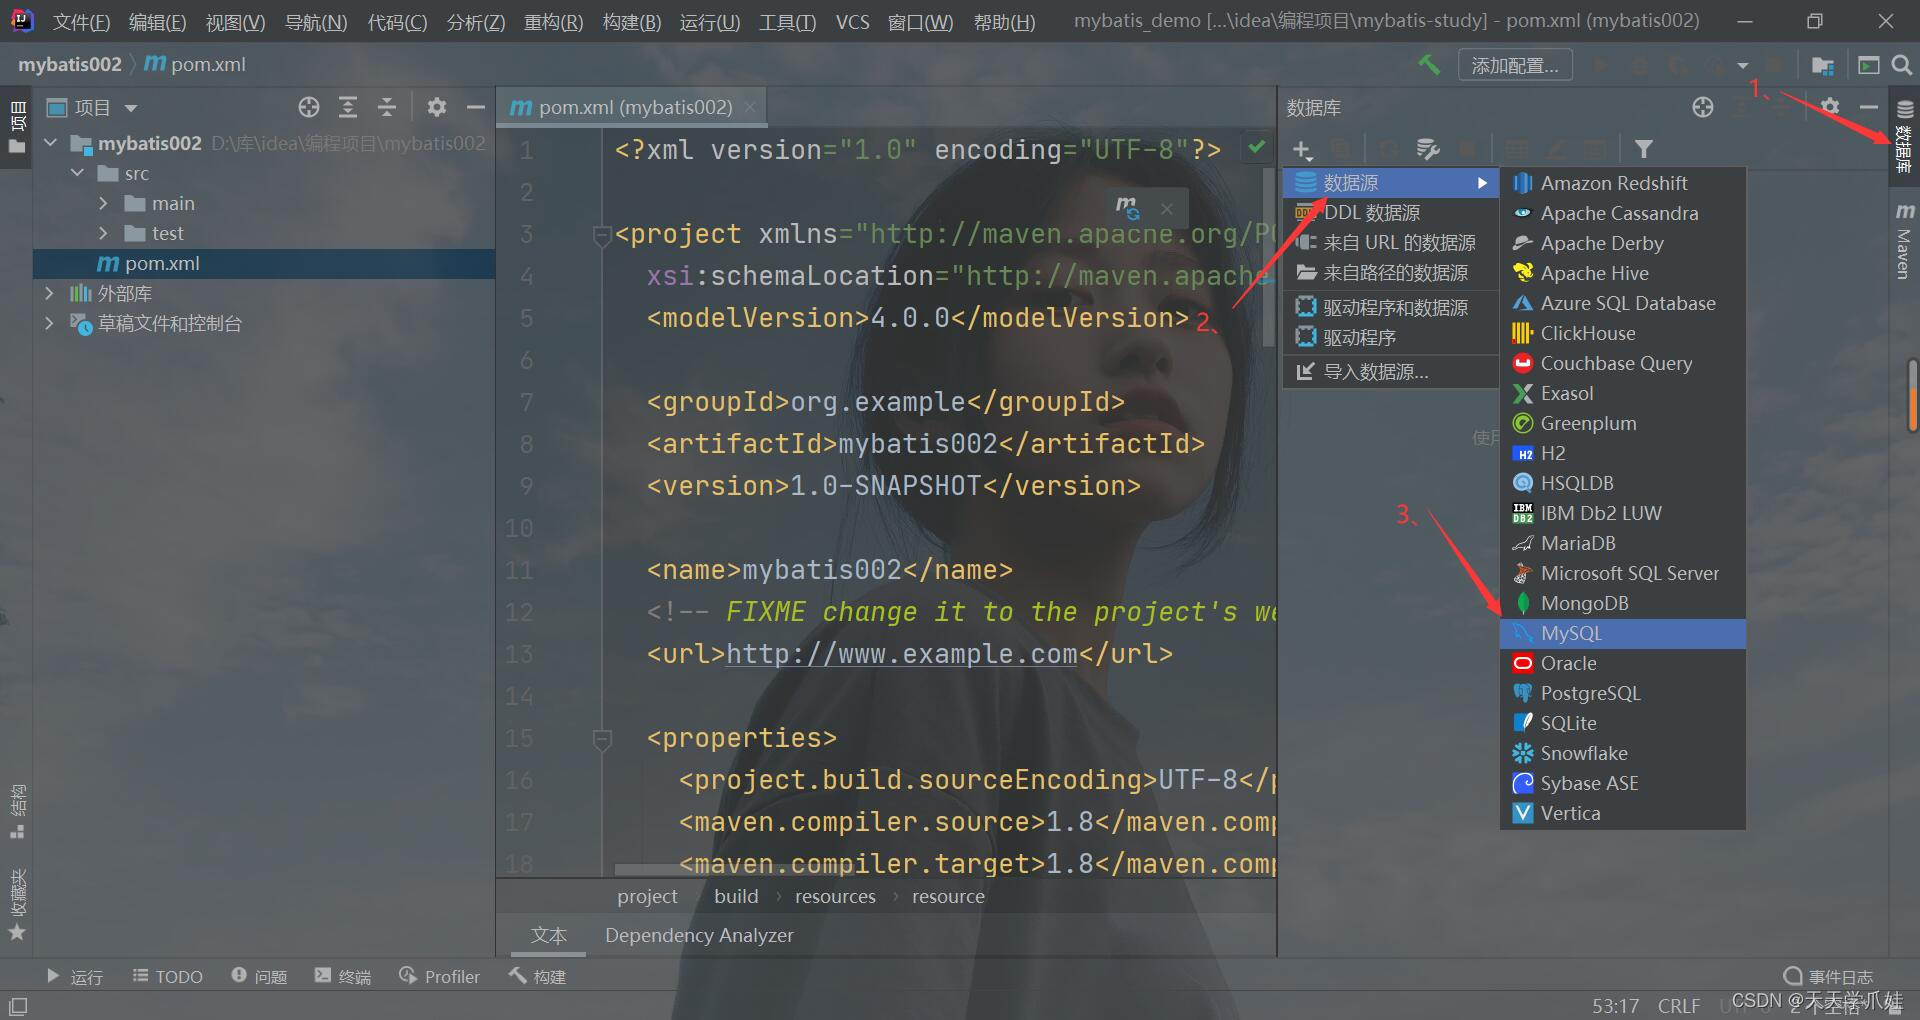The image size is (1920, 1020).
Task: Click Import Data Sources entry
Action: pos(1391,372)
